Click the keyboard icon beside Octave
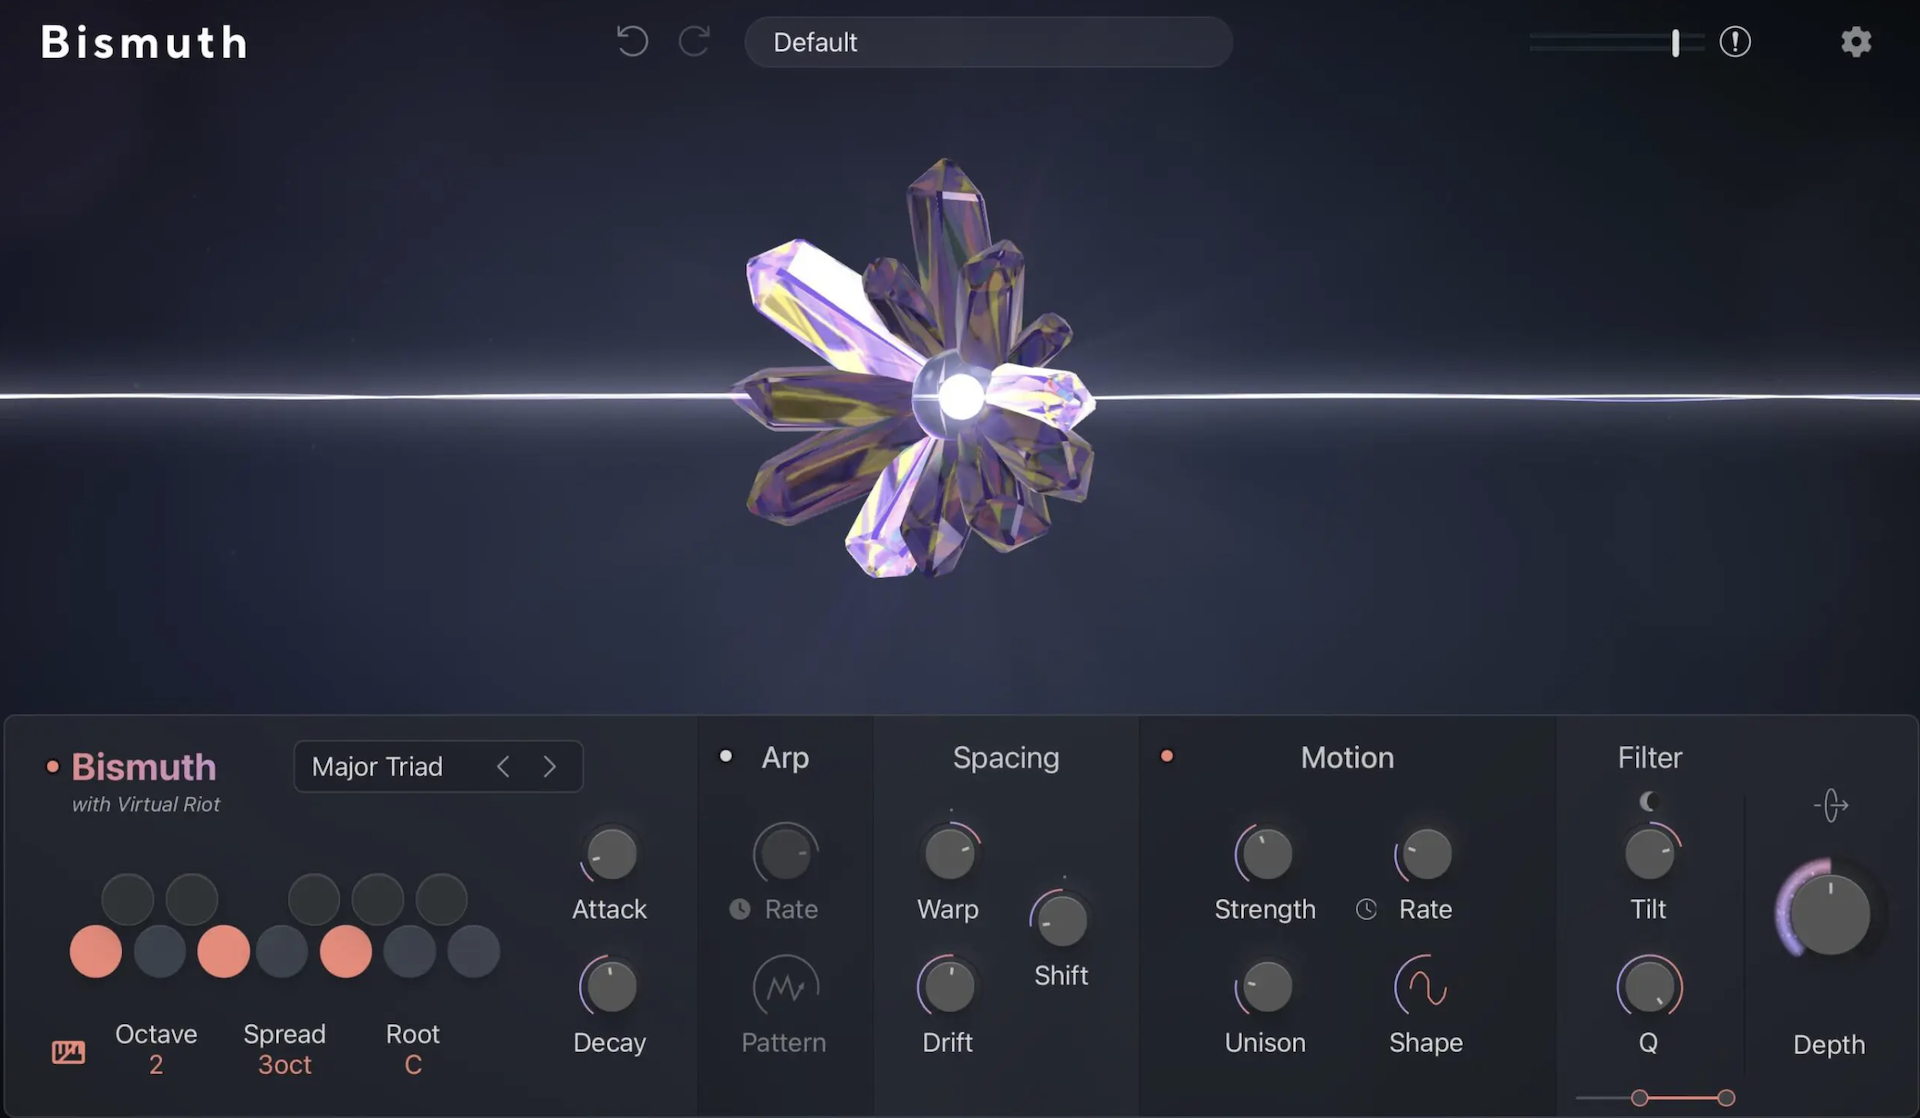Viewport: 1920px width, 1118px height. 68,1052
